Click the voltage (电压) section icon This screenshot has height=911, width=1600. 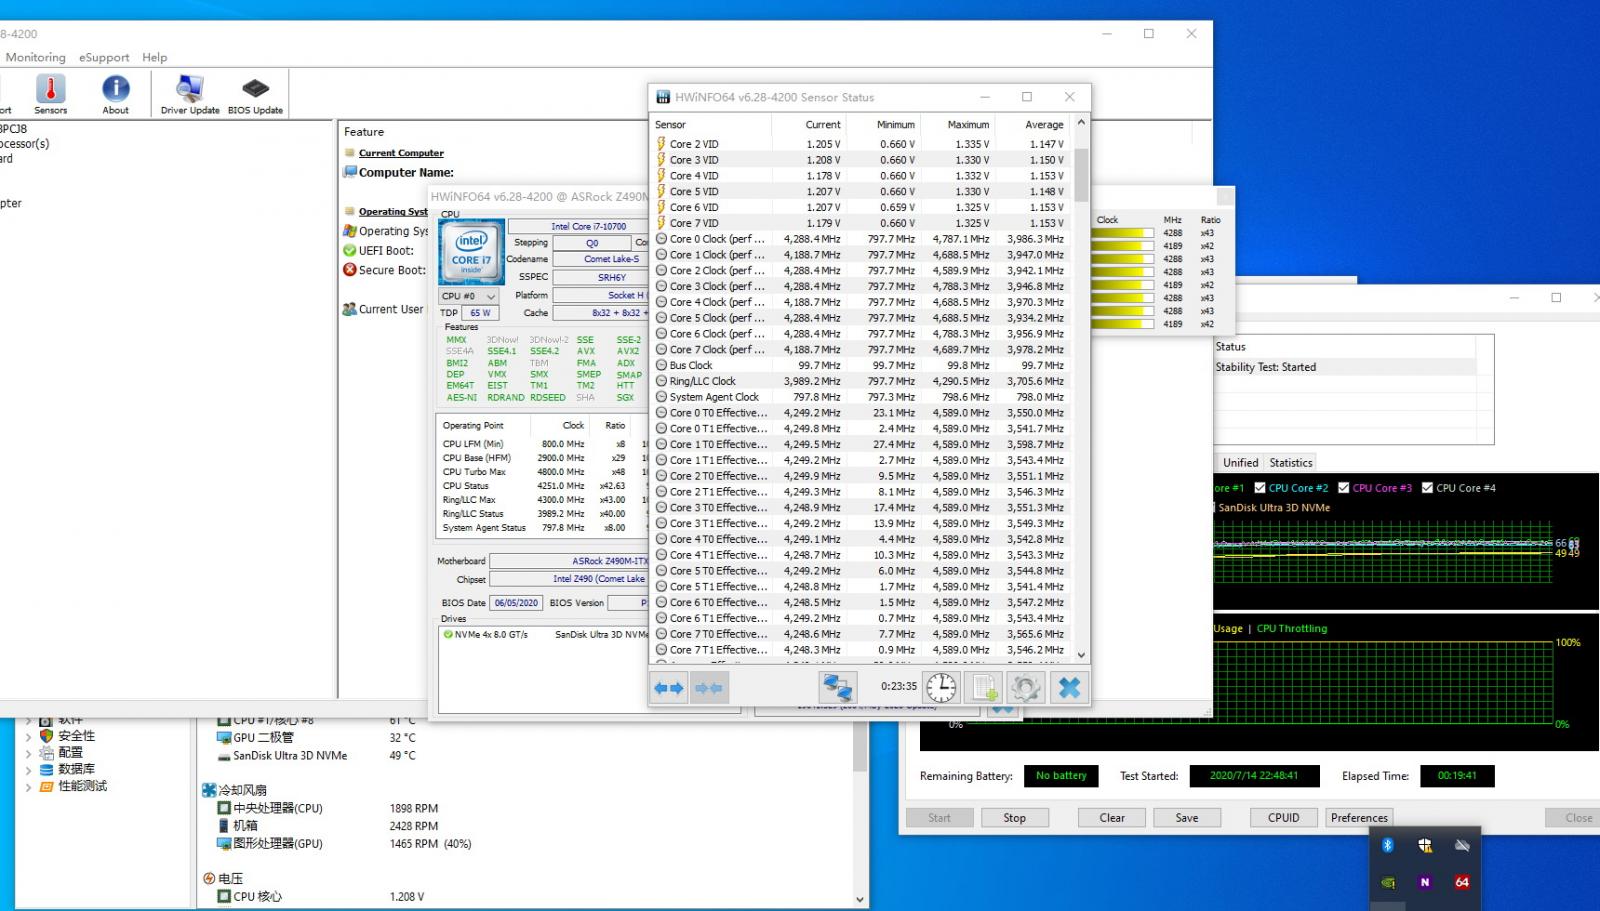coord(209,878)
